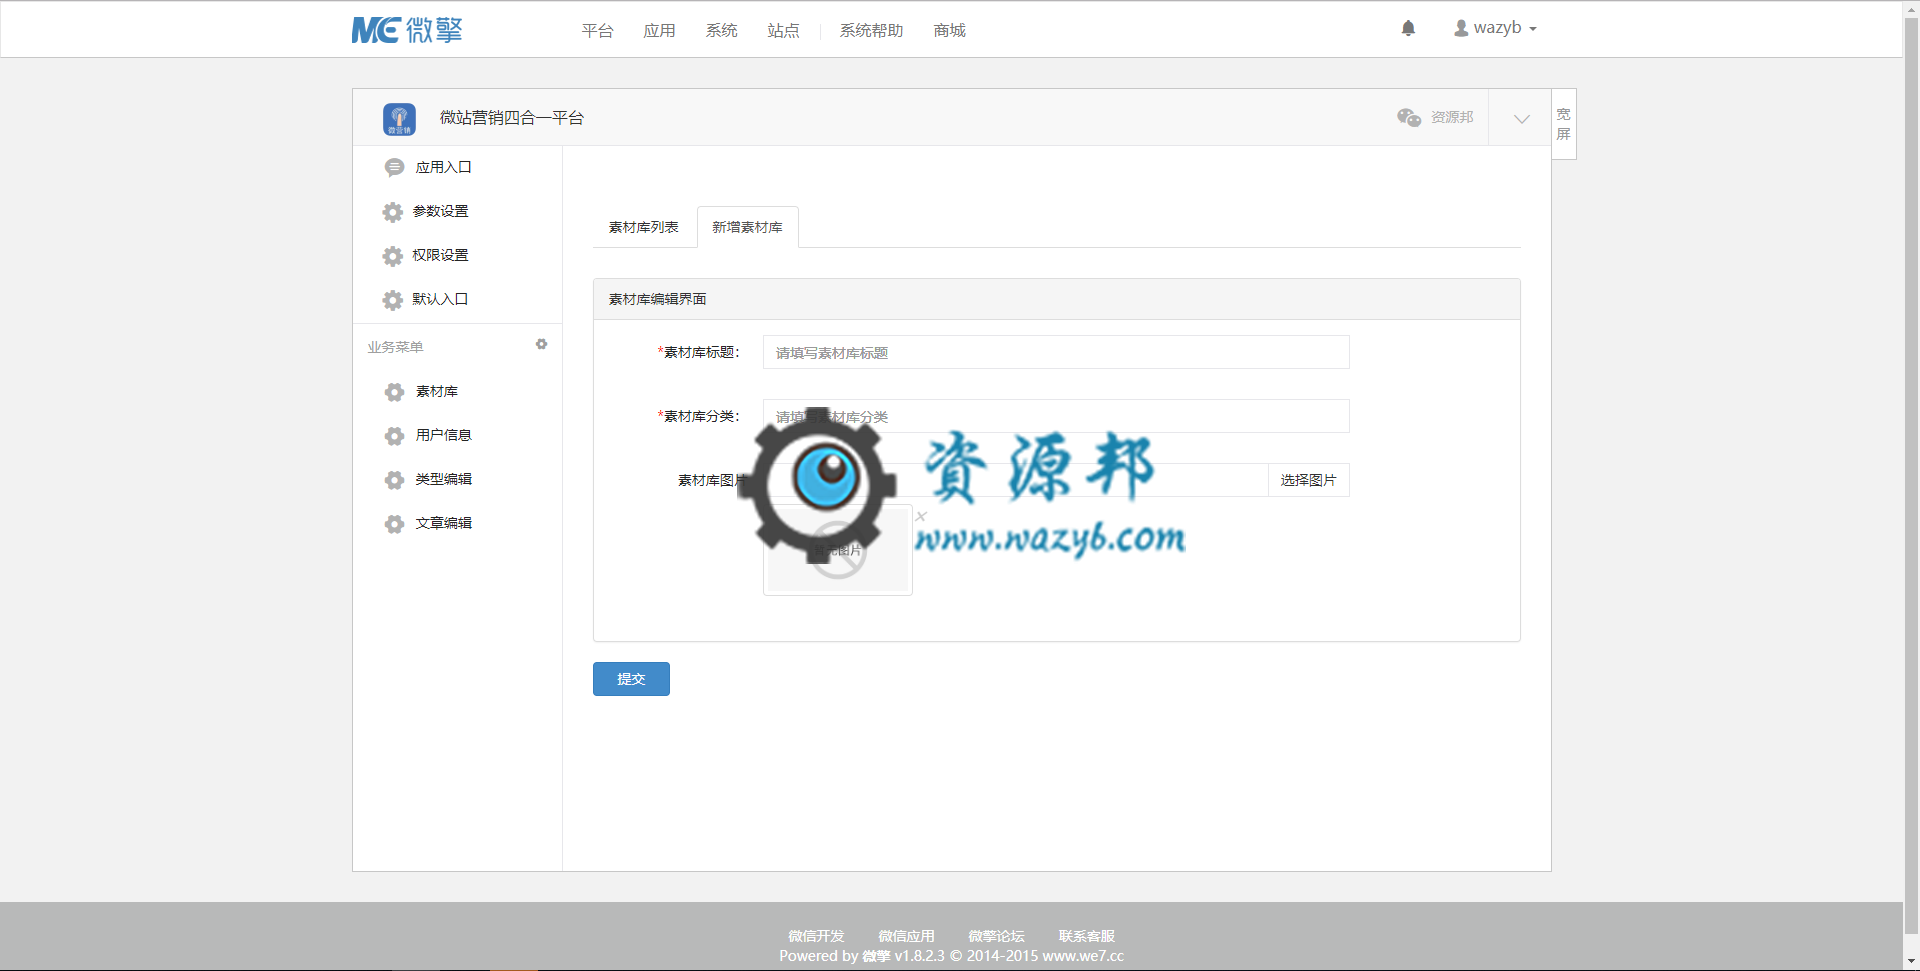Open 参数设置 in the sidebar

click(441, 212)
